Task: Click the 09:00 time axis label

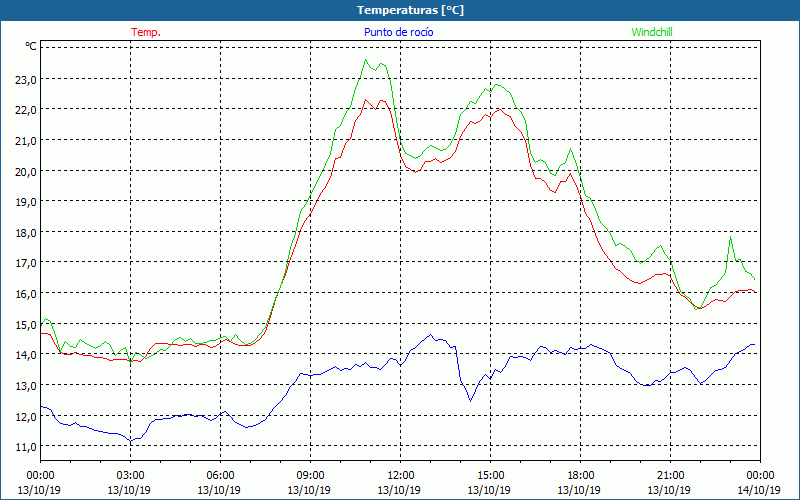Action: (310, 476)
